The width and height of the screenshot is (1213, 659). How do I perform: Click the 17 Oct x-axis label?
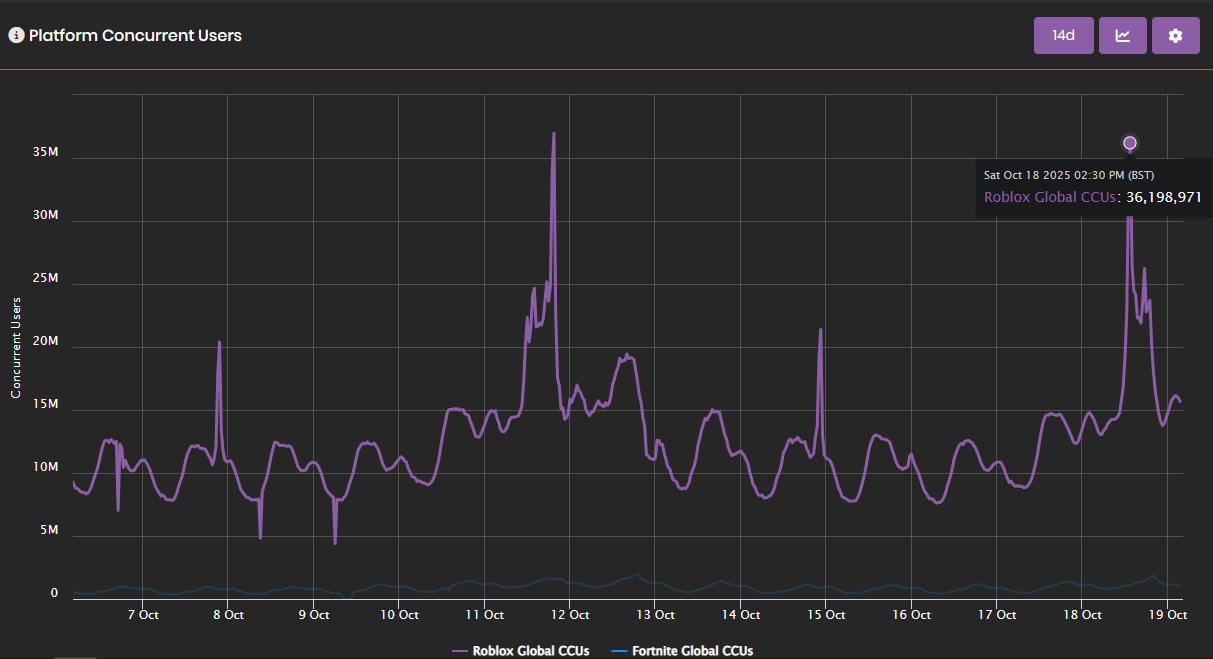point(997,615)
